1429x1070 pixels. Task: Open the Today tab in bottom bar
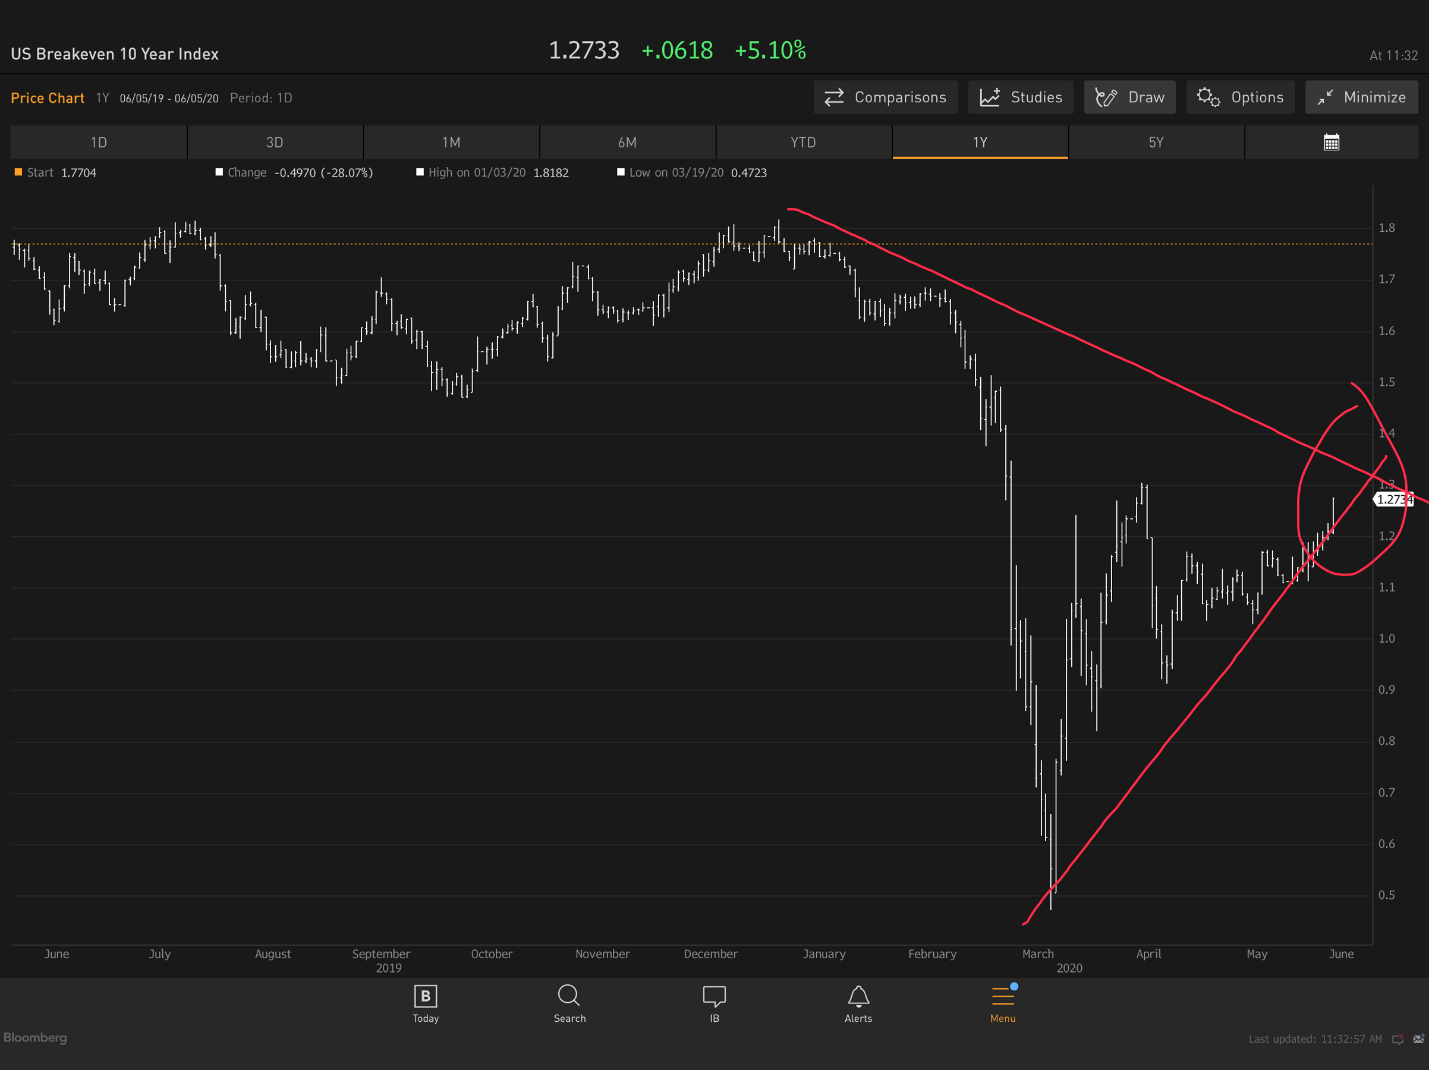pos(425,1003)
